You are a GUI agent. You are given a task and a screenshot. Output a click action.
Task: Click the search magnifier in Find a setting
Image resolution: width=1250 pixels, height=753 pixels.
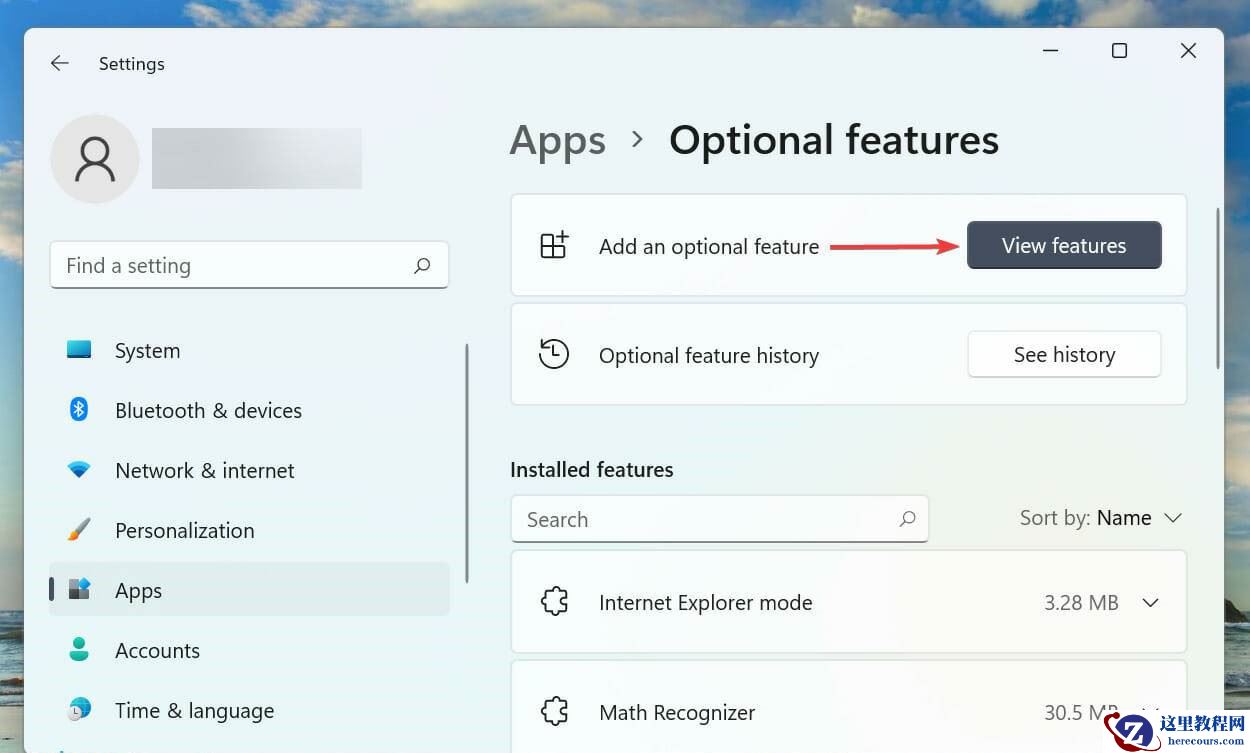(422, 266)
